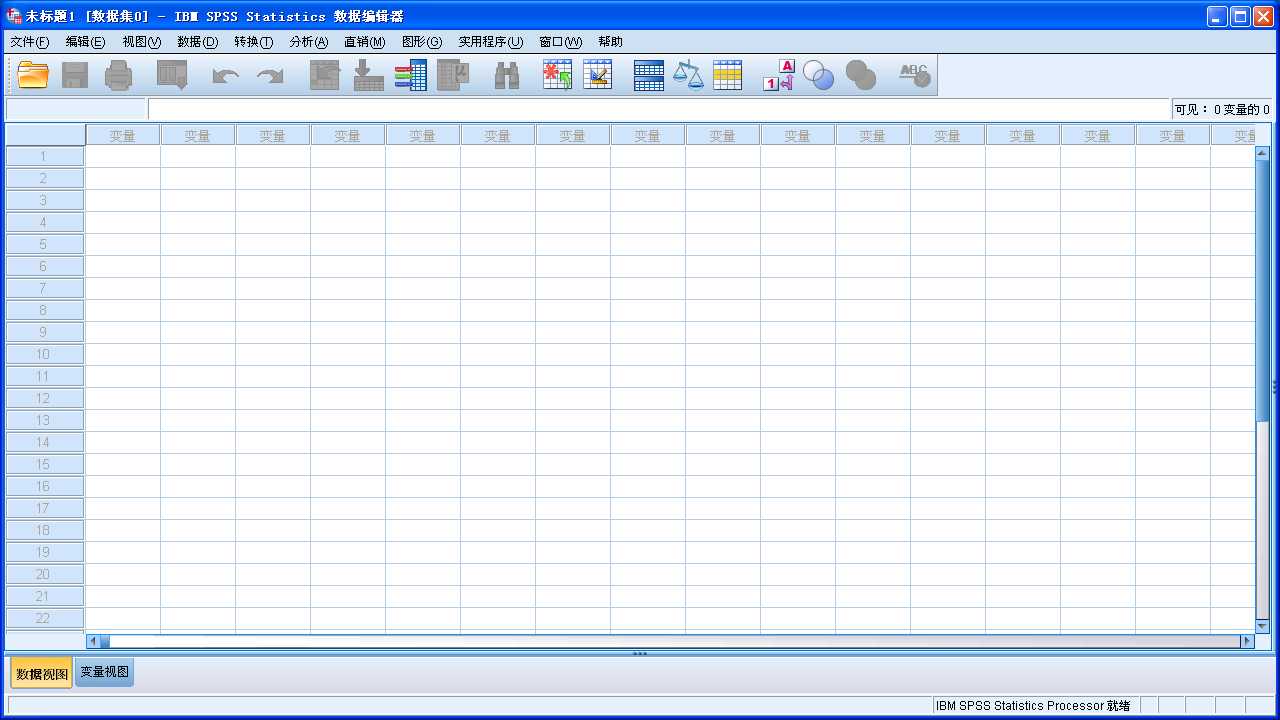Open the 窗口(W) menu
The image size is (1280, 720).
(x=560, y=42)
